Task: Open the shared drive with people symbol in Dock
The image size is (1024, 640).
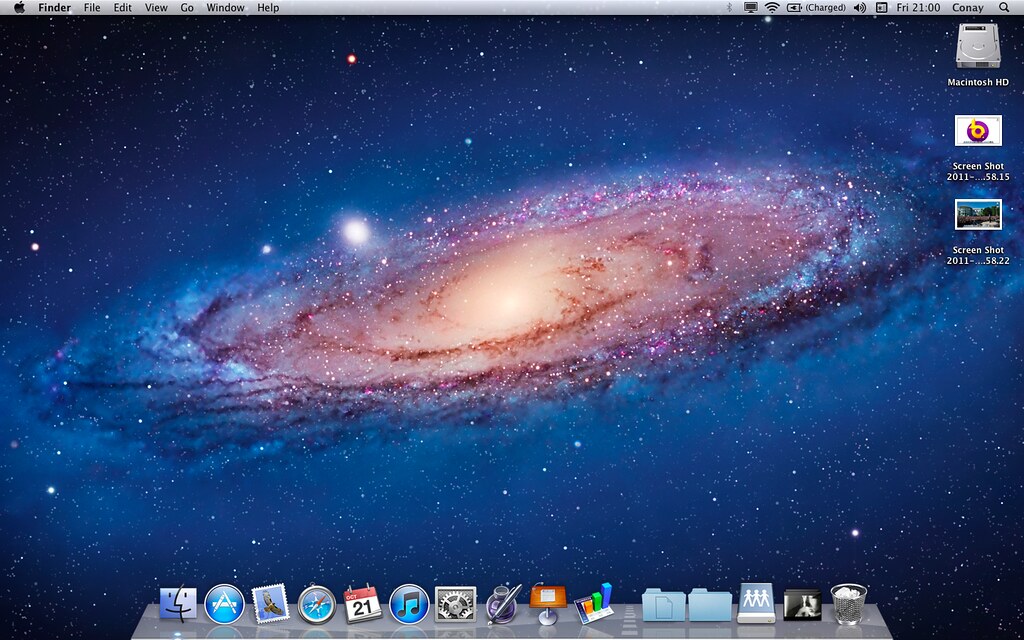Action: [x=756, y=603]
